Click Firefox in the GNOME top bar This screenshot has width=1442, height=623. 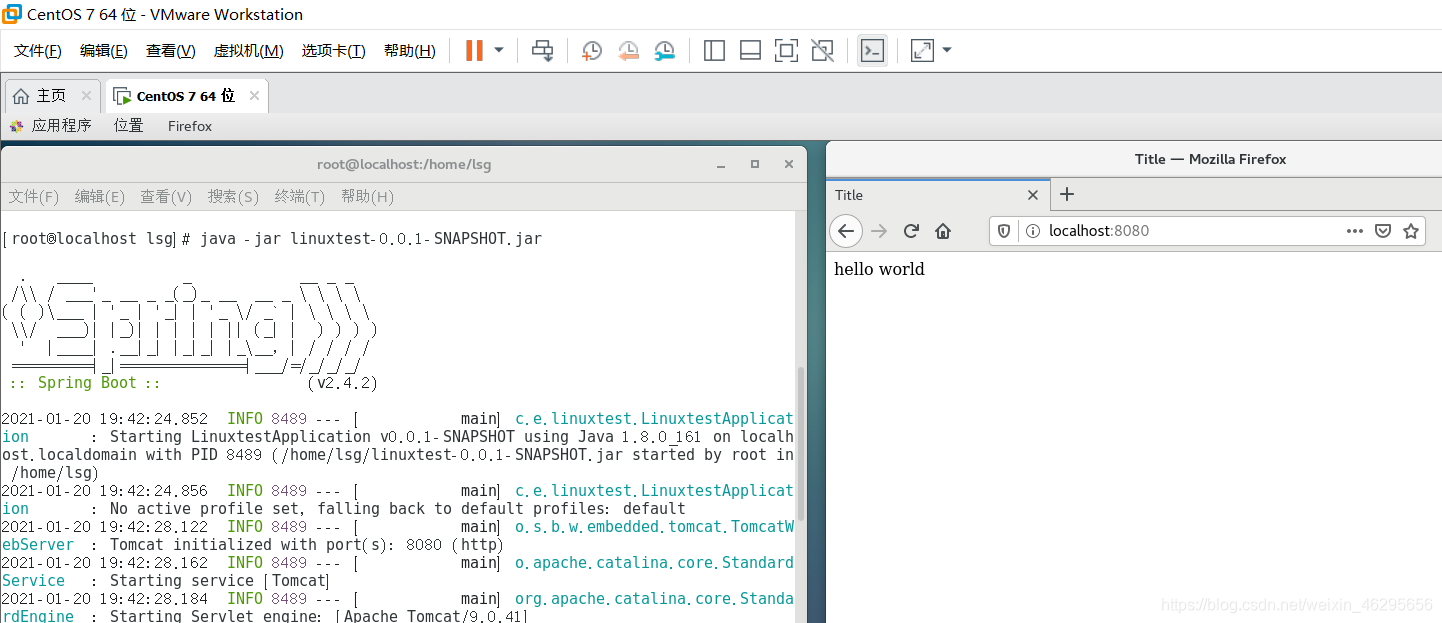click(x=190, y=126)
